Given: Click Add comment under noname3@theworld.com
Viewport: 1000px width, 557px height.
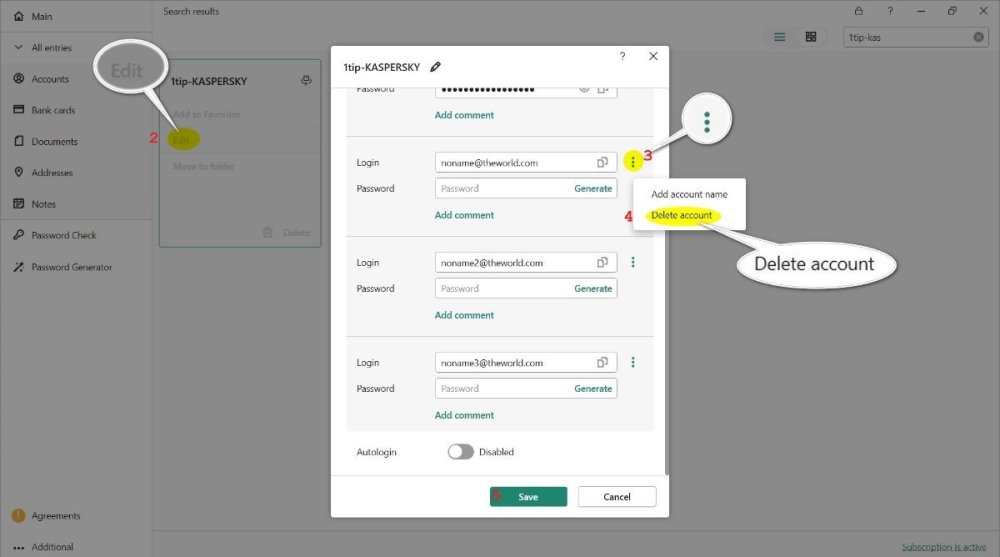Looking at the screenshot, I should click(464, 415).
